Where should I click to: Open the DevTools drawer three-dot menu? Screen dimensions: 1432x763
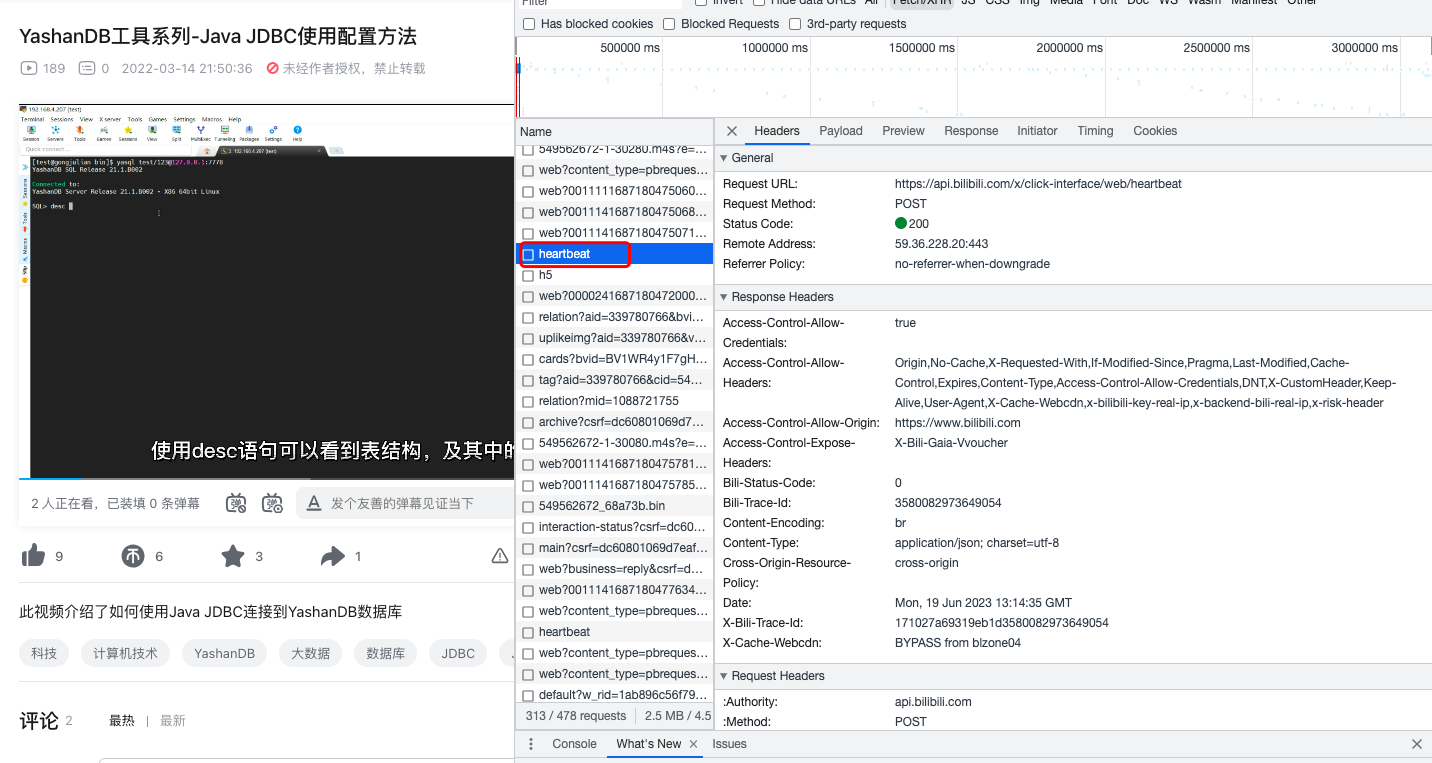(x=531, y=744)
